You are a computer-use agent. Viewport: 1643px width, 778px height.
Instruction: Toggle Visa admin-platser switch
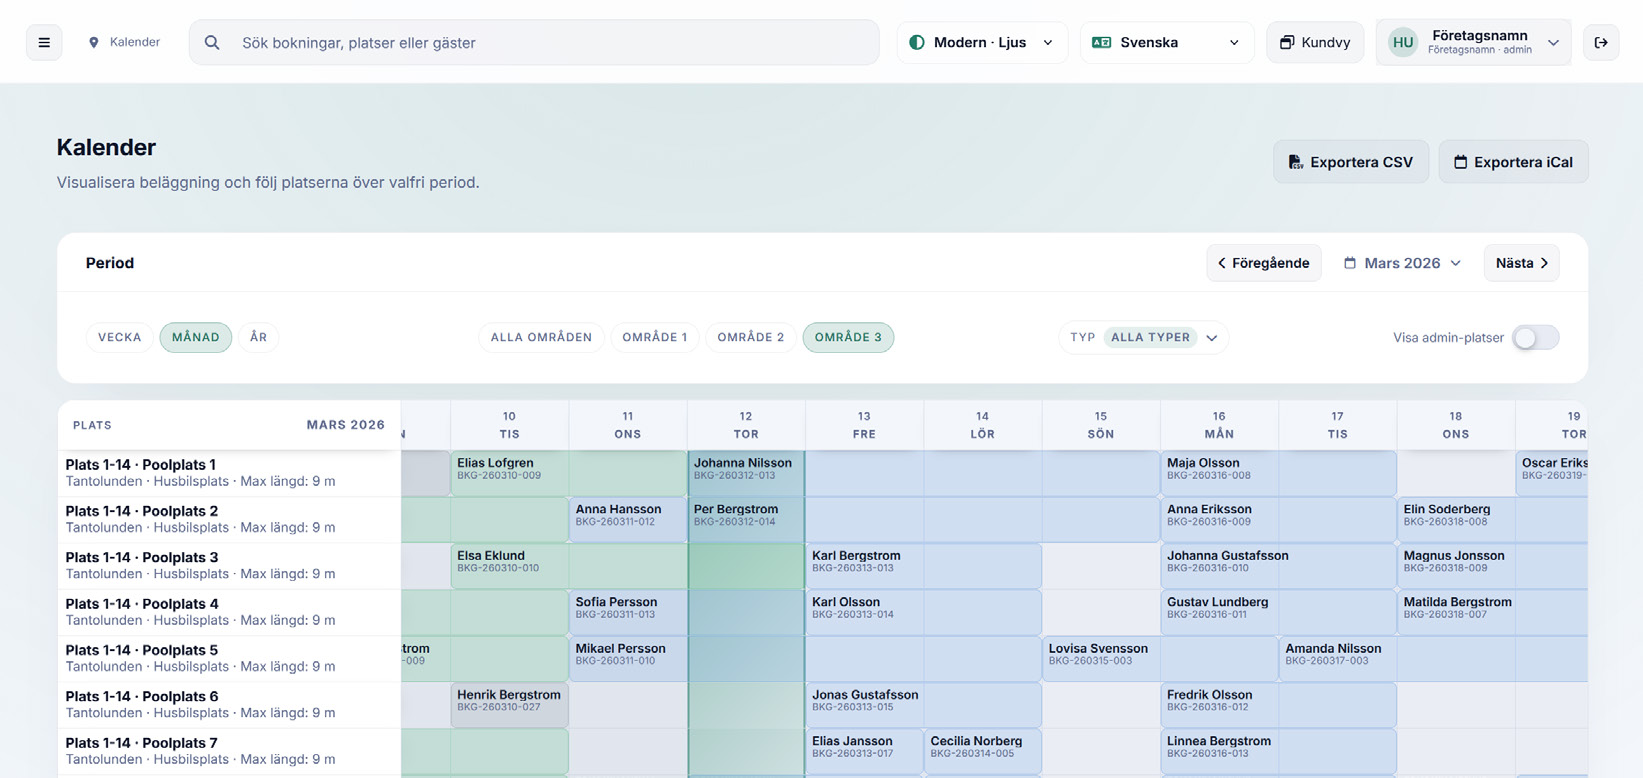(1535, 338)
